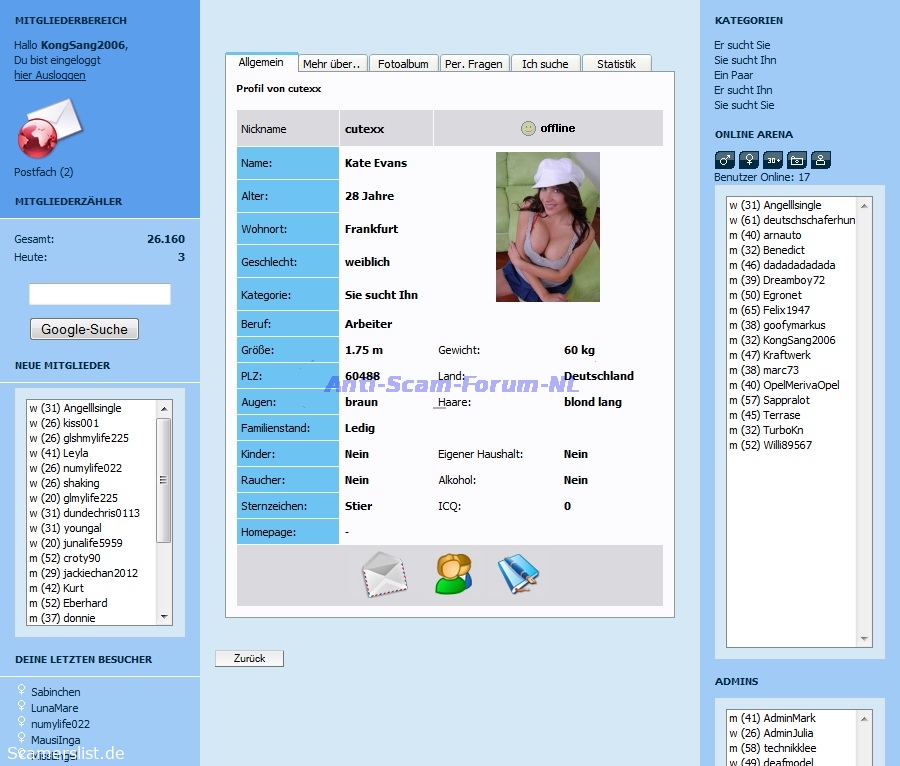Add cutexx as friend using people icon
Screen dimensions: 900x766
pos(452,574)
